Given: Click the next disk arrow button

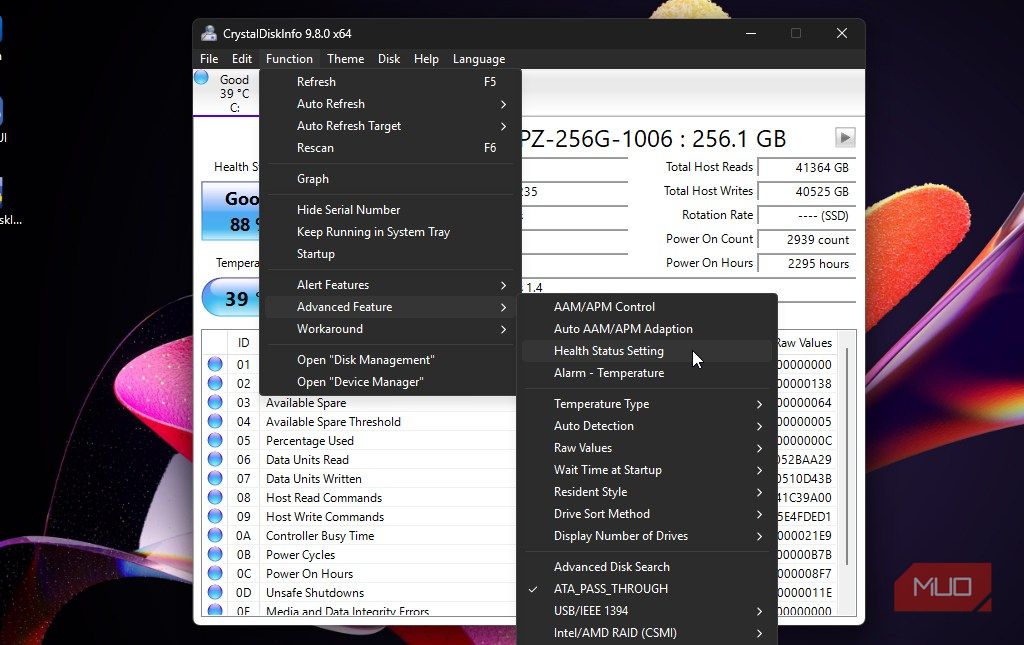Looking at the screenshot, I should point(844,137).
